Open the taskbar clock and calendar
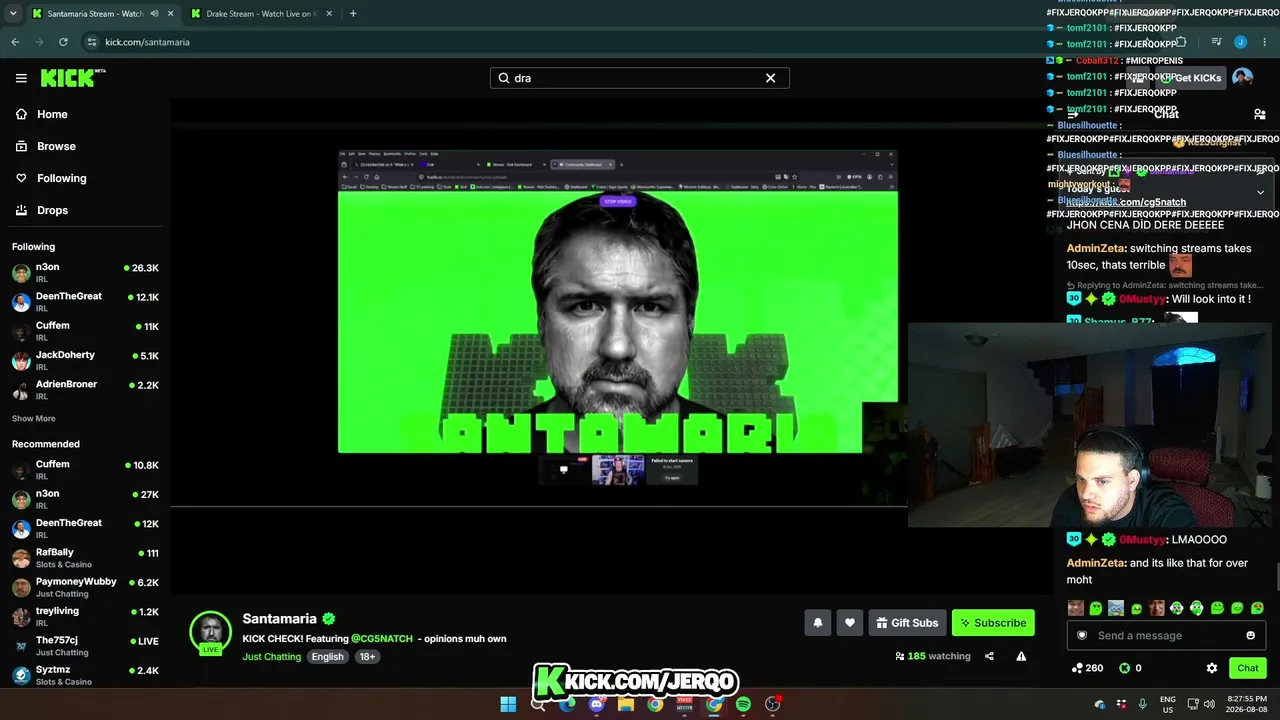Image resolution: width=1280 pixels, height=720 pixels. click(1249, 704)
